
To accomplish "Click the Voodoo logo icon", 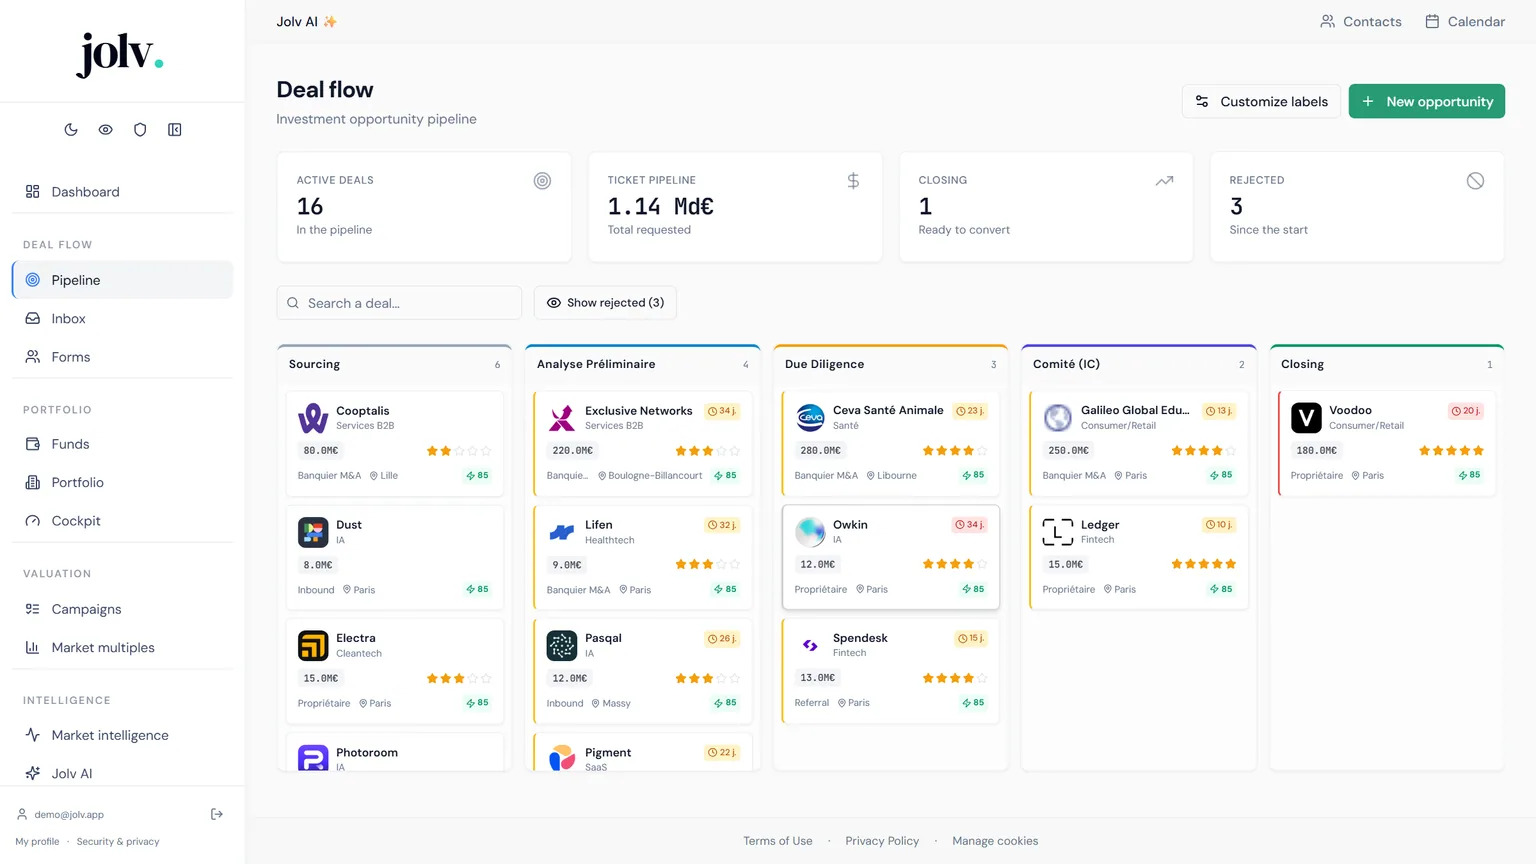I will tap(1306, 418).
